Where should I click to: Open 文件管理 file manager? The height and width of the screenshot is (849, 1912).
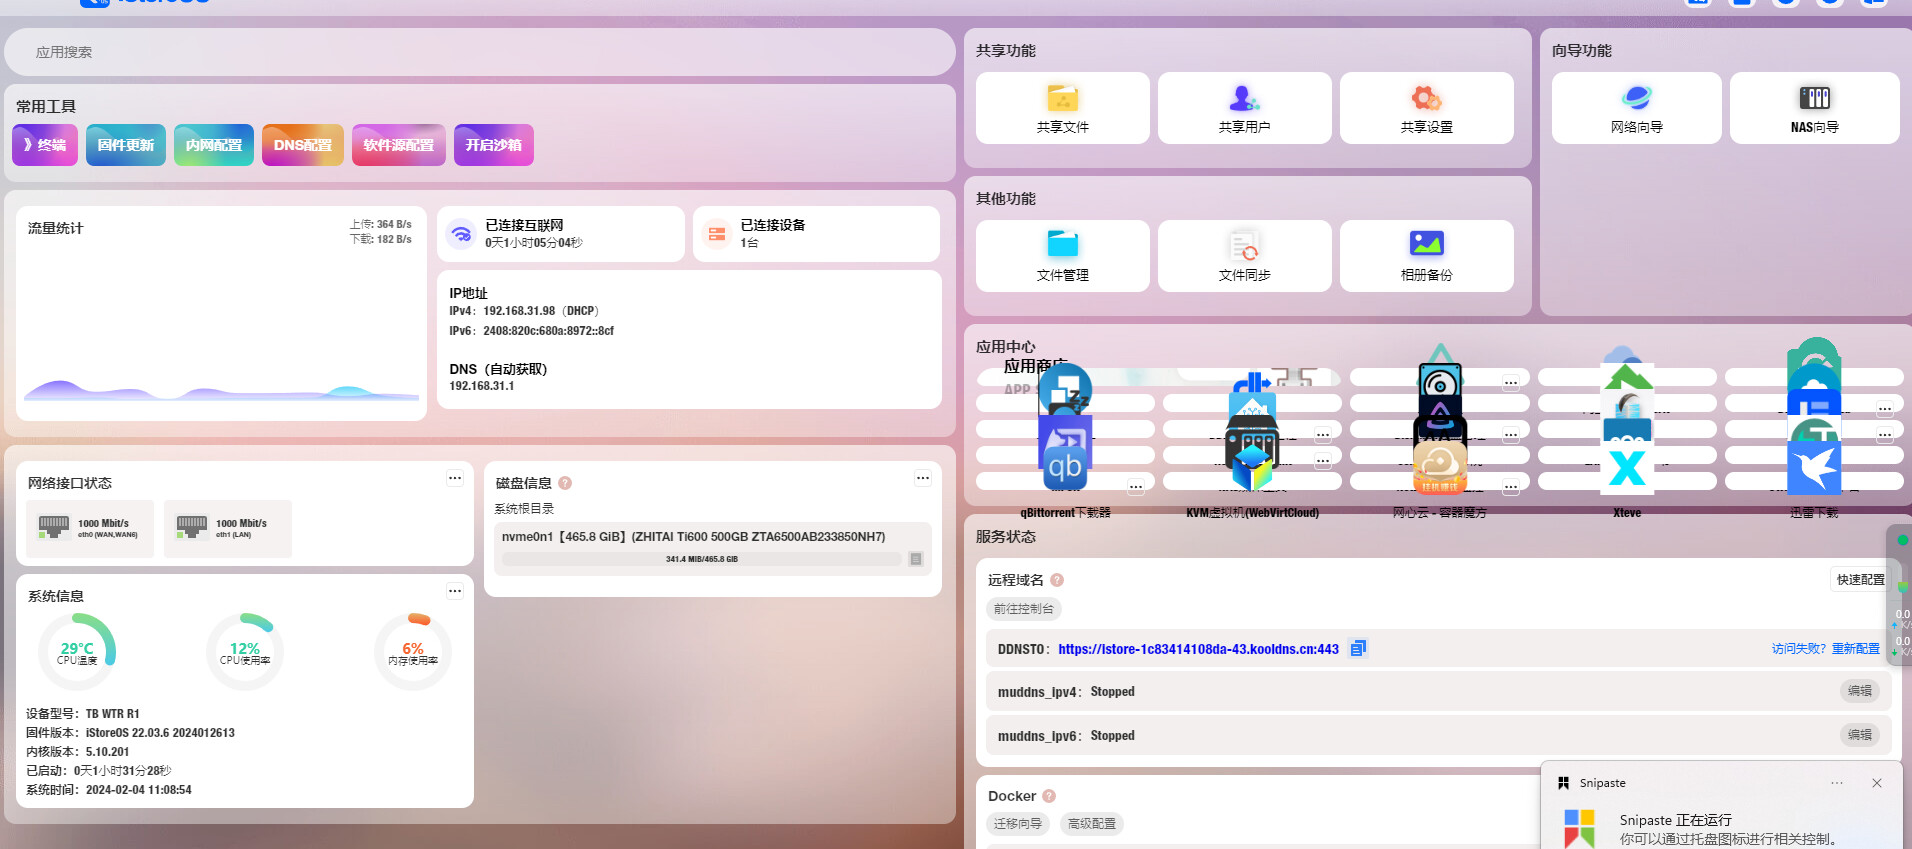pos(1062,256)
